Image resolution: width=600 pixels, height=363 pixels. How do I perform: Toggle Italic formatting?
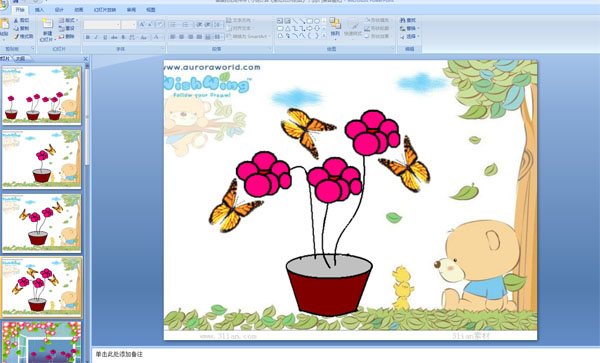96,37
